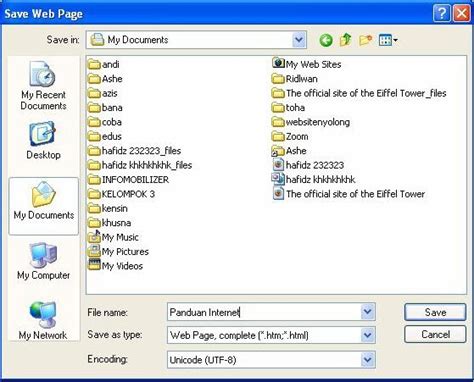Go back to the previous folder
This screenshot has height=382, width=474.
pyautogui.click(x=326, y=40)
